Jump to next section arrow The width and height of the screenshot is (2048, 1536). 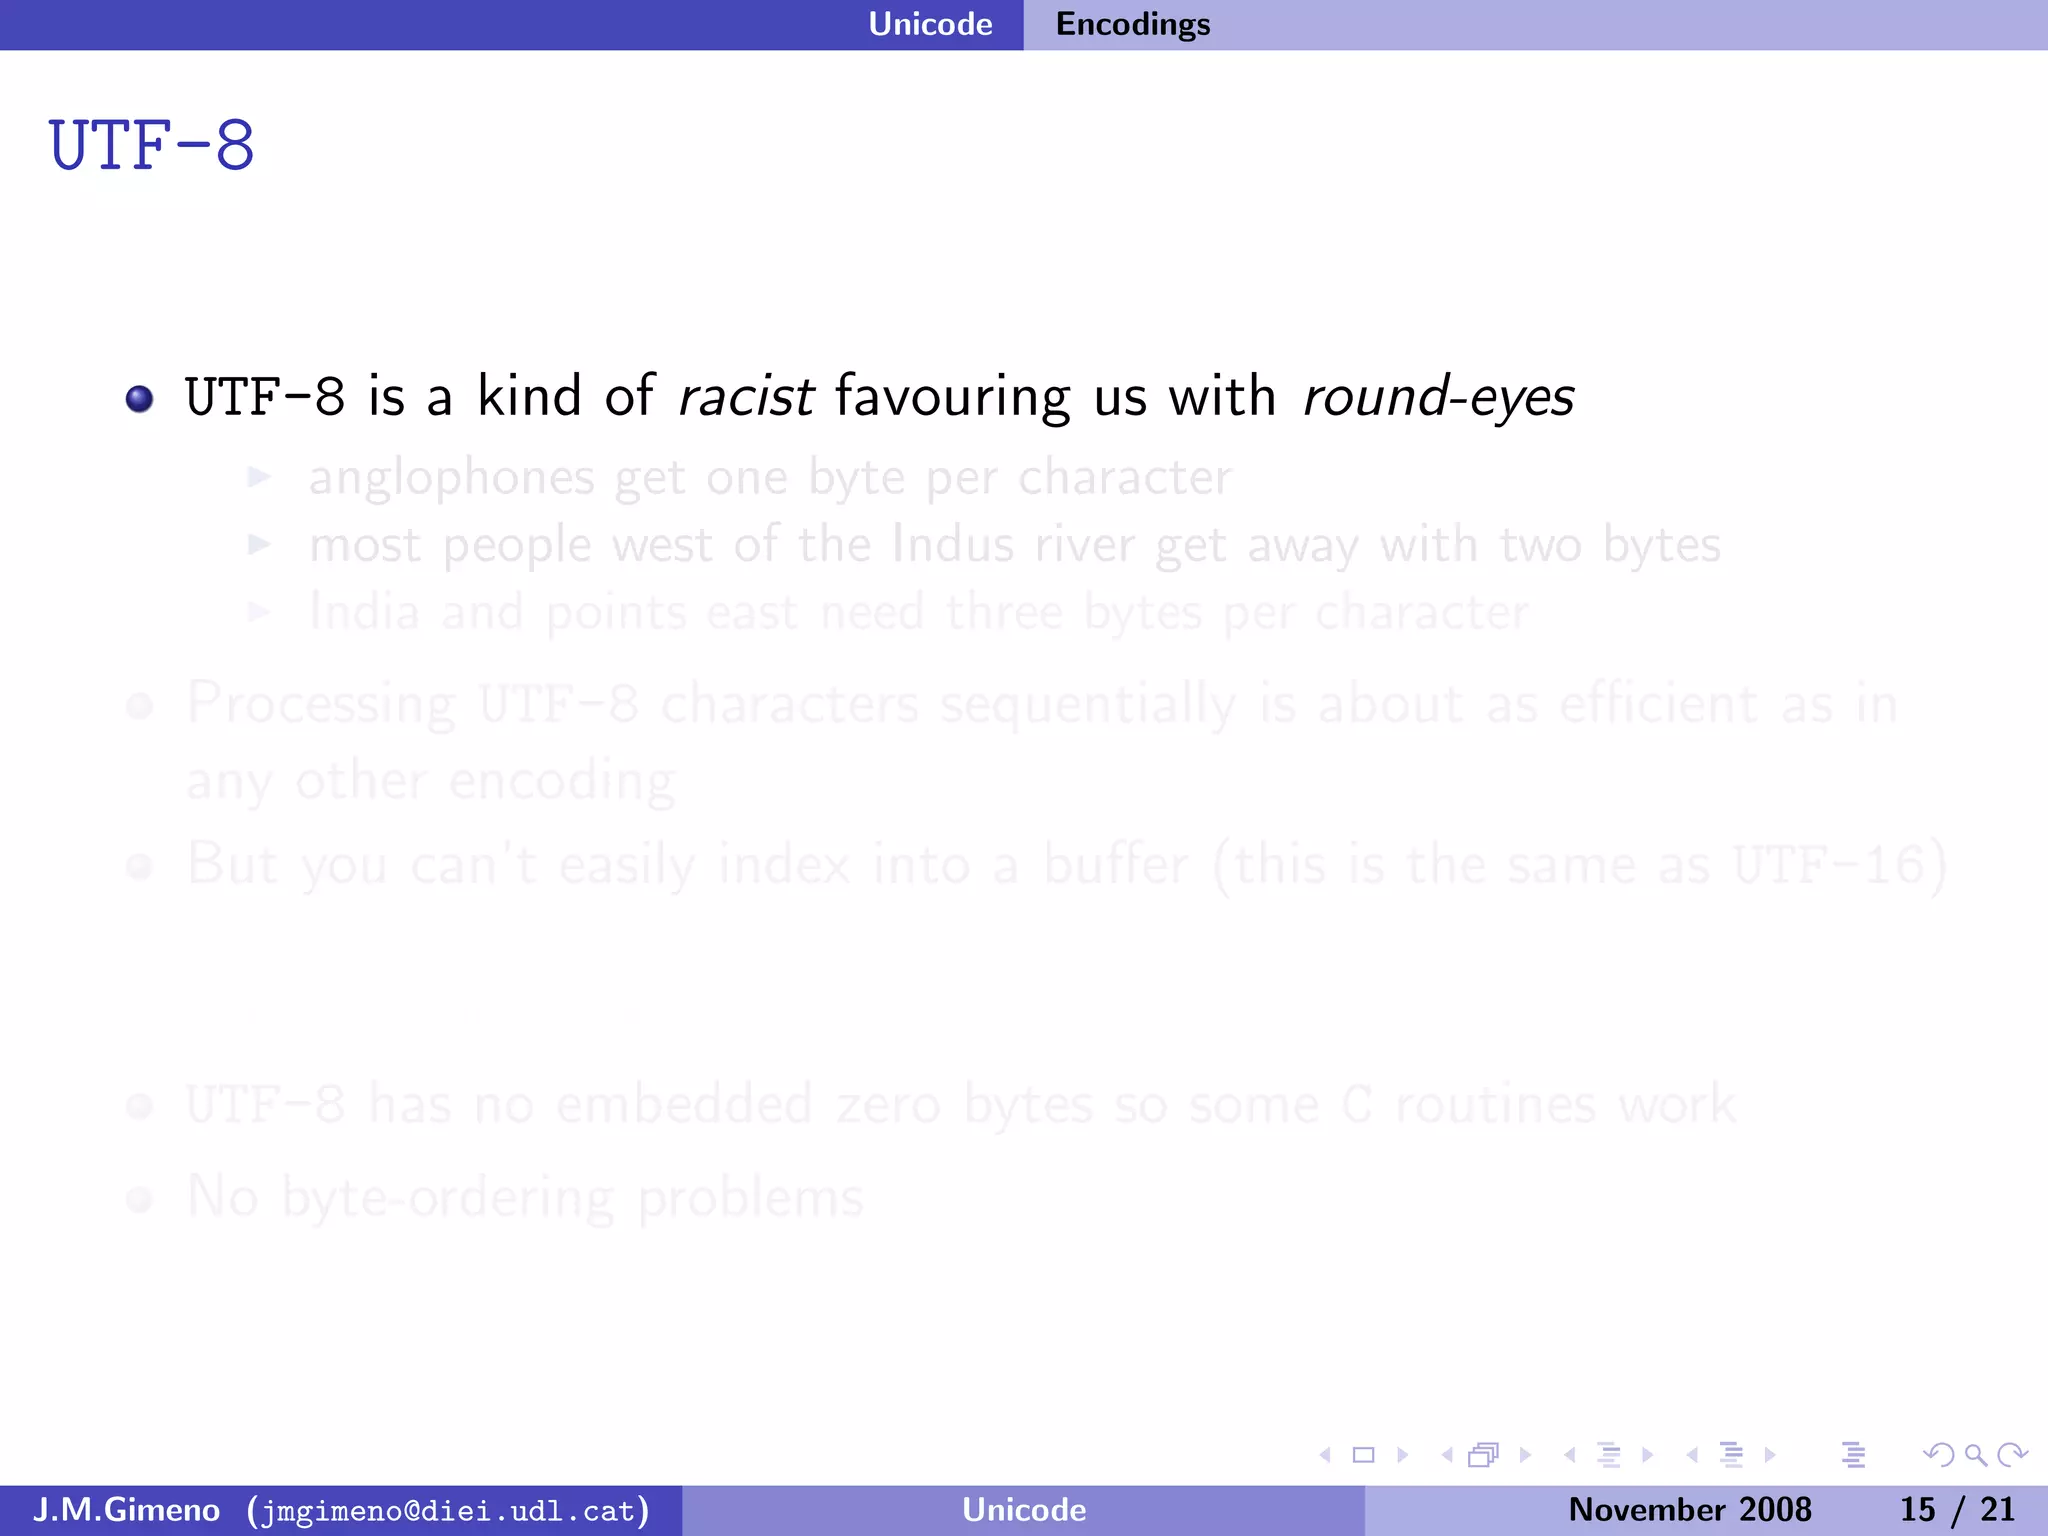click(1770, 1455)
